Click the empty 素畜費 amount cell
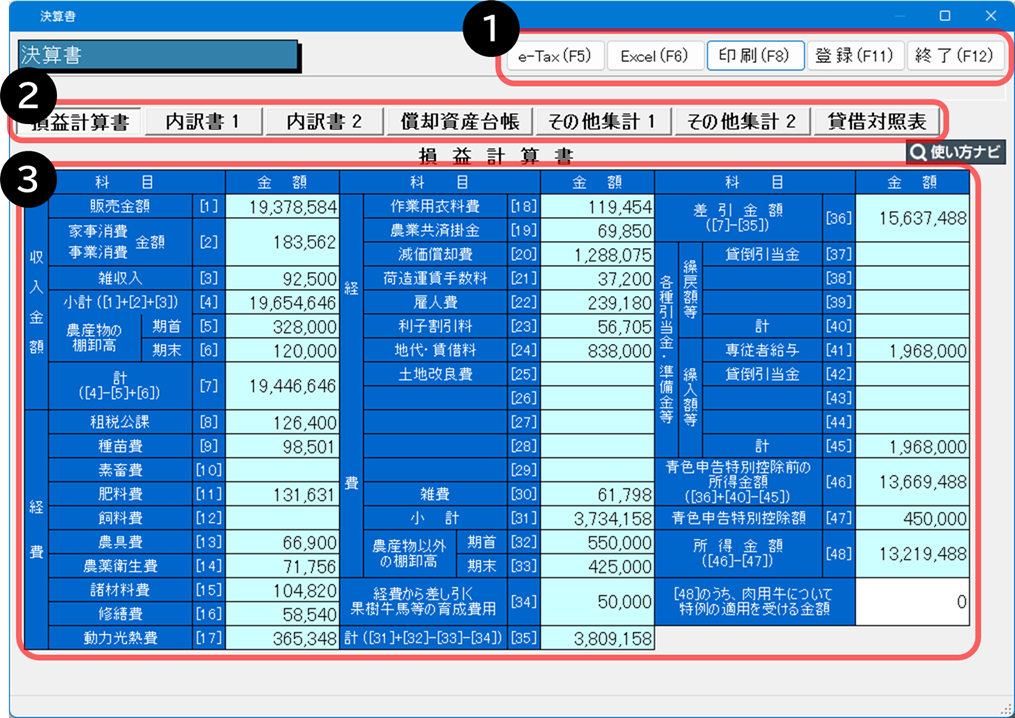1015x718 pixels. pyautogui.click(x=282, y=469)
